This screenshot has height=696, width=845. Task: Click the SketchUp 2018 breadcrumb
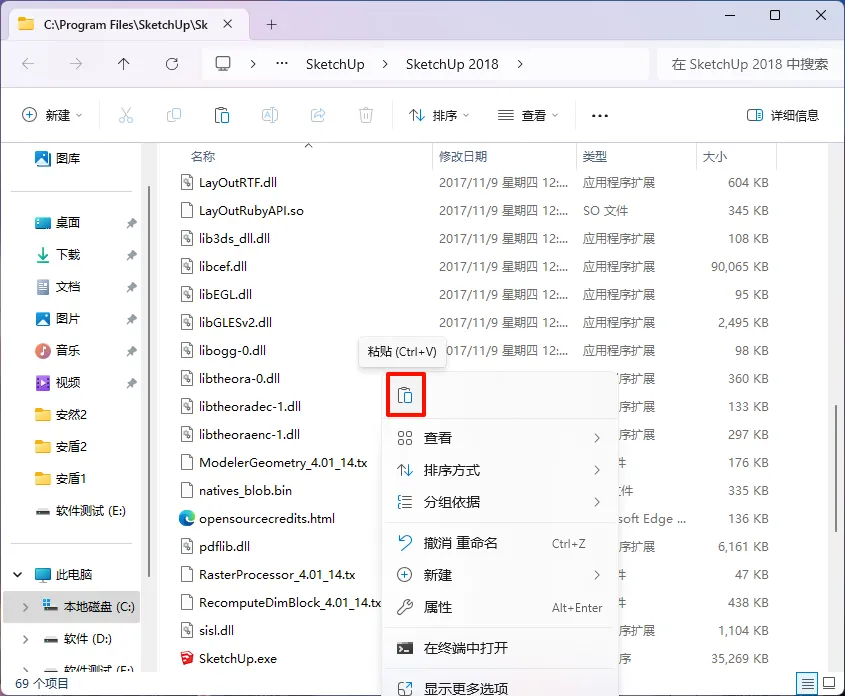pyautogui.click(x=452, y=64)
